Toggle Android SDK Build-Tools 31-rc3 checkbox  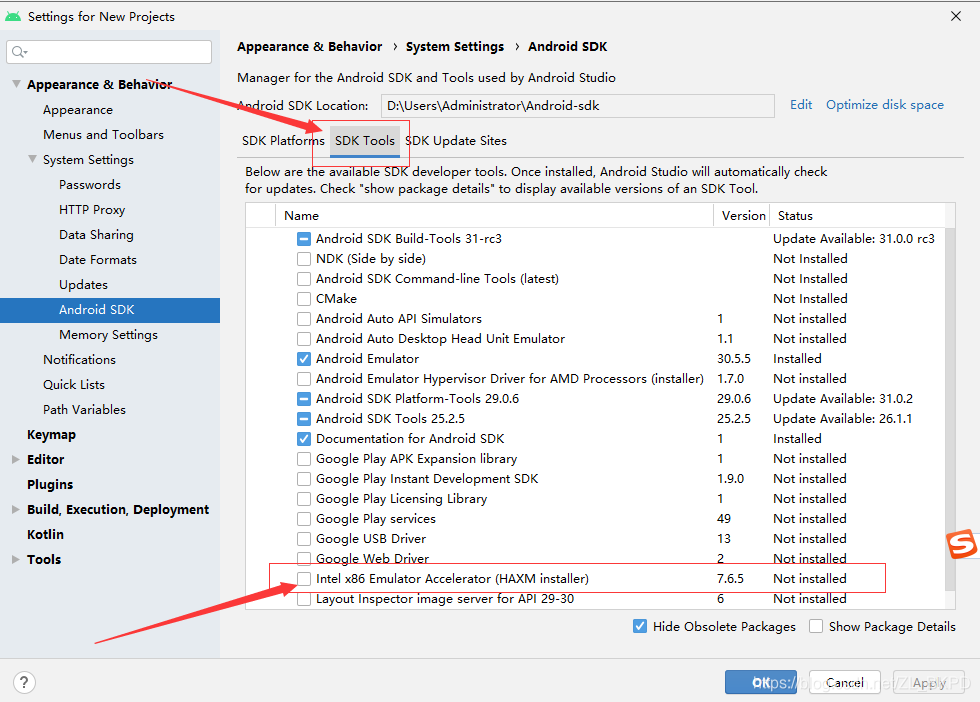pyautogui.click(x=304, y=239)
